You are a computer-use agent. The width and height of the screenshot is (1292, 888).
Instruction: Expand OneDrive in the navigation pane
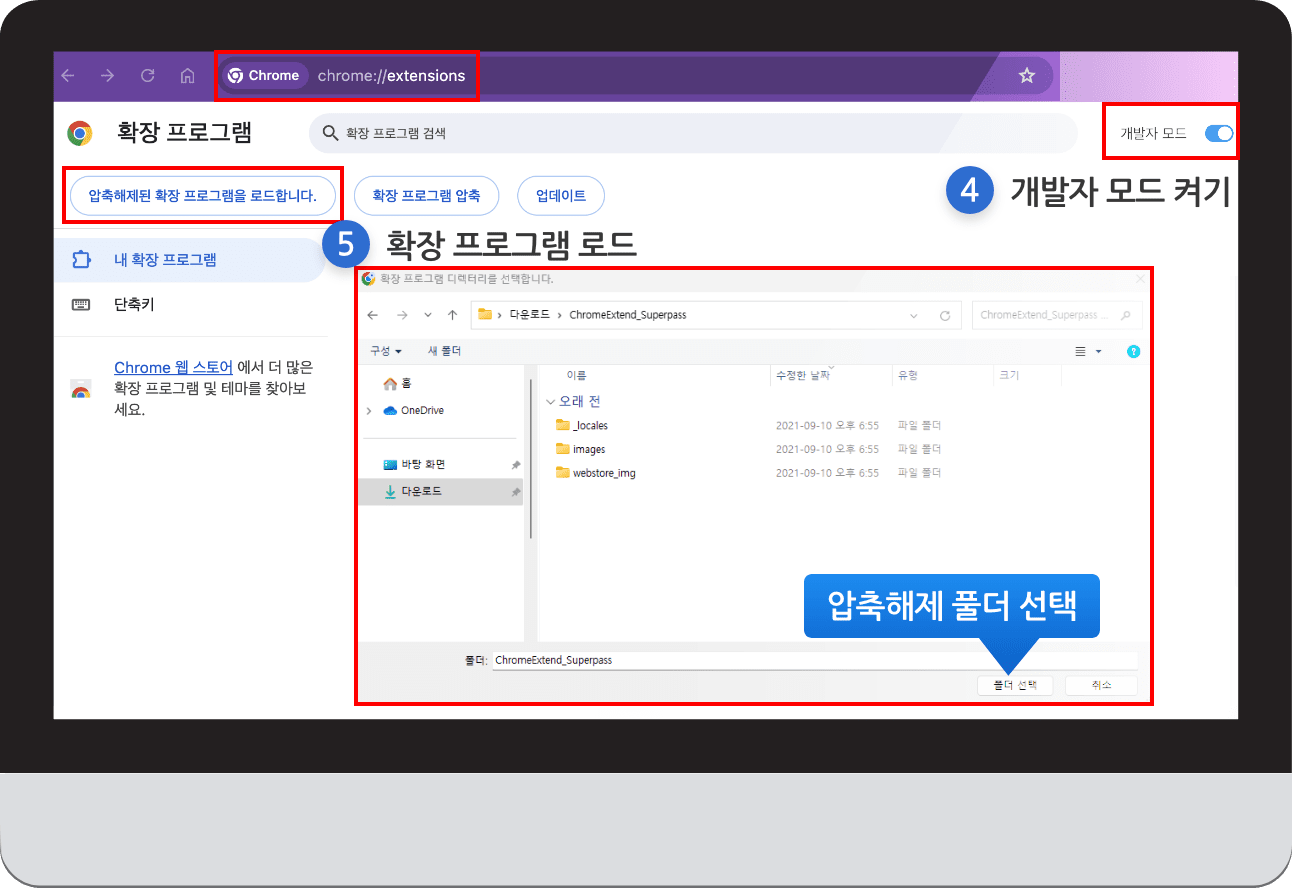[x=368, y=410]
